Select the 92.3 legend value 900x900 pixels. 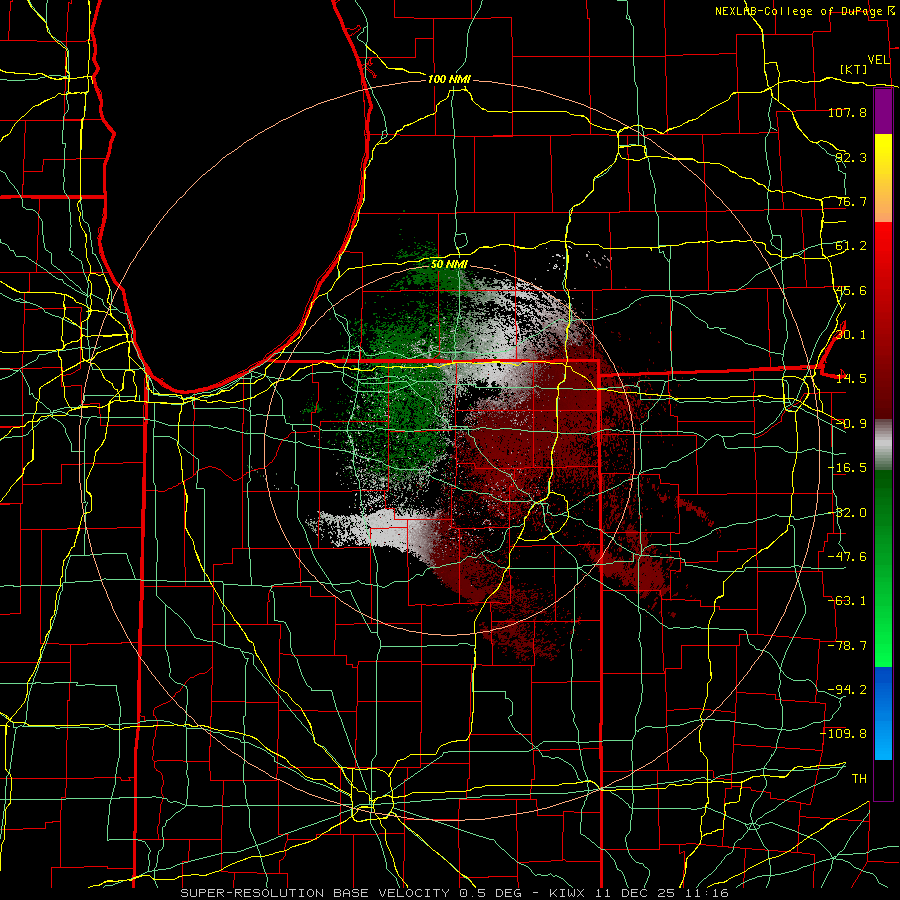tap(851, 157)
